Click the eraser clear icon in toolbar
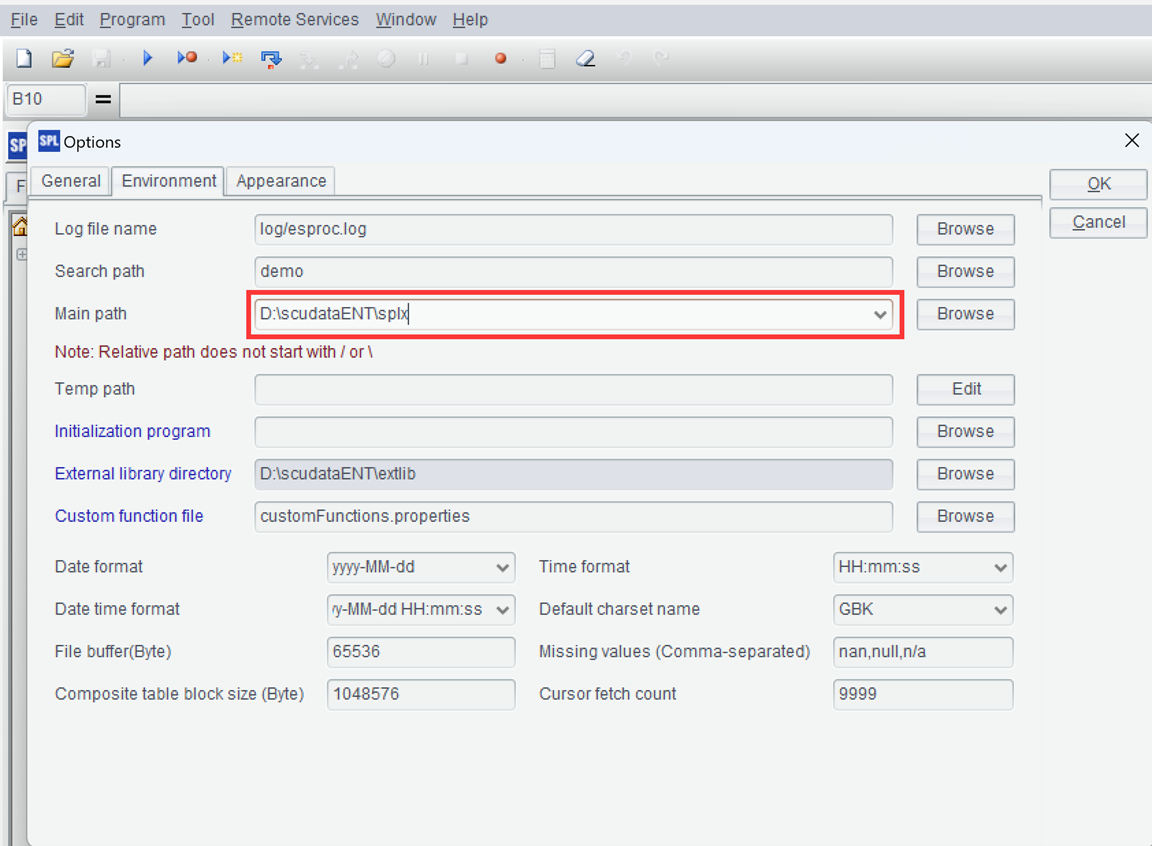1152x846 pixels. (x=586, y=59)
